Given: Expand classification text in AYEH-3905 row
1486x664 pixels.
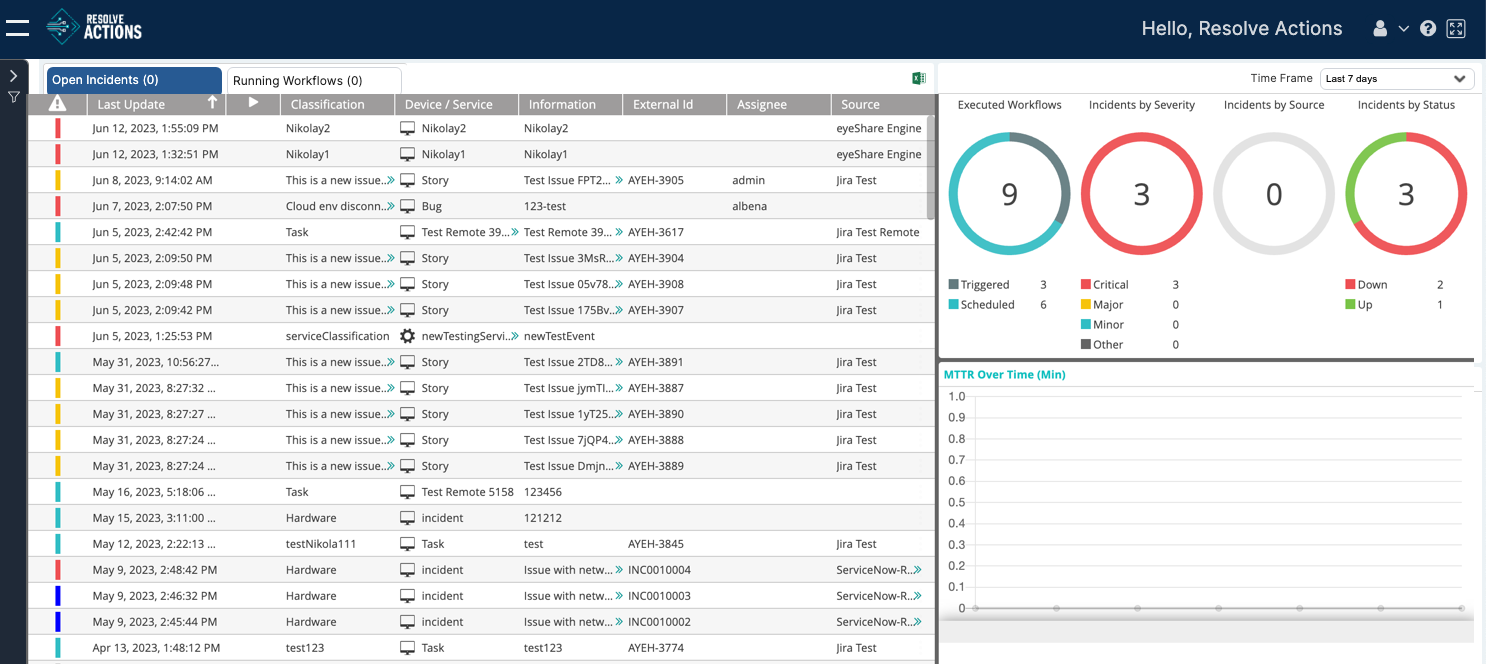Looking at the screenshot, I should coord(390,180).
